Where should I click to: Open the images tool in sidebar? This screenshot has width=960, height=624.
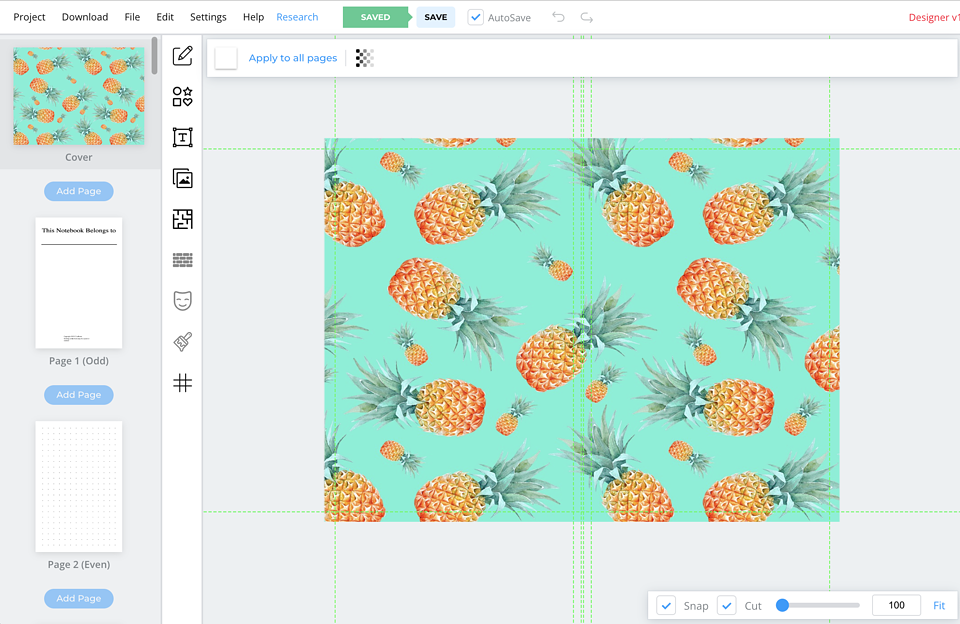(x=182, y=179)
